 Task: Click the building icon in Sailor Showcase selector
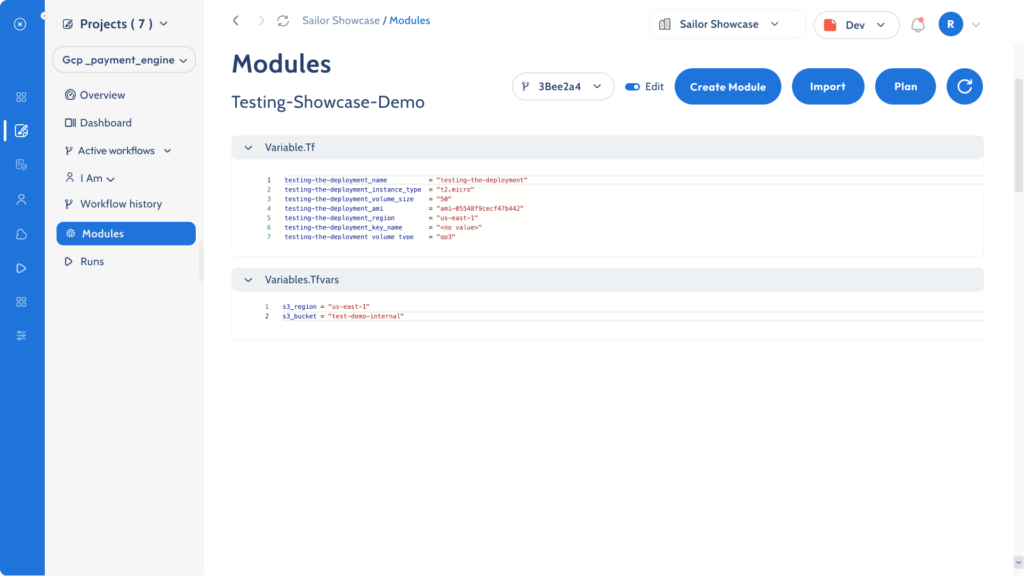665,24
